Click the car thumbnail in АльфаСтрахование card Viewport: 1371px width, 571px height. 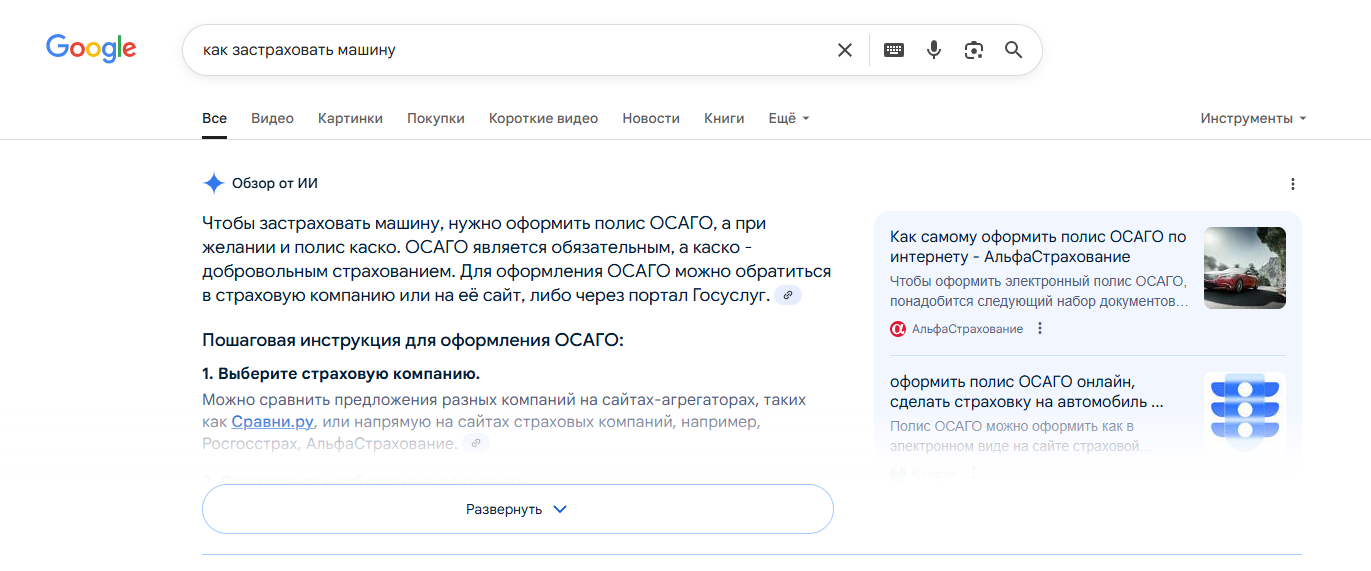[x=1245, y=268]
